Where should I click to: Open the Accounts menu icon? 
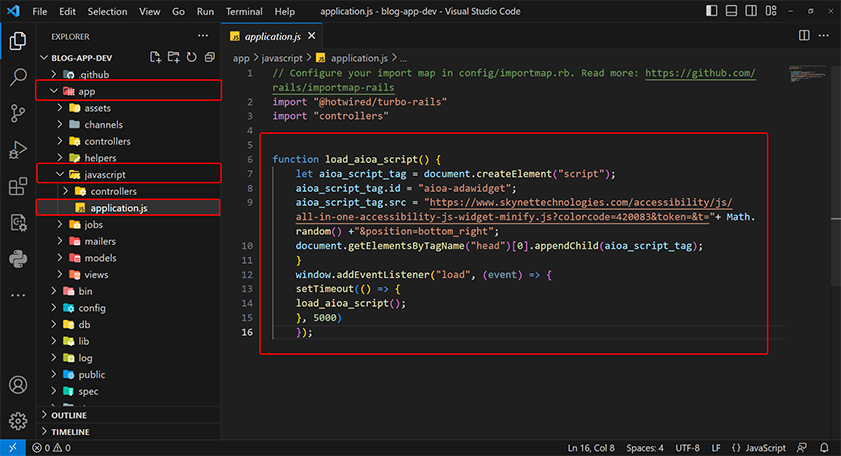[x=18, y=385]
